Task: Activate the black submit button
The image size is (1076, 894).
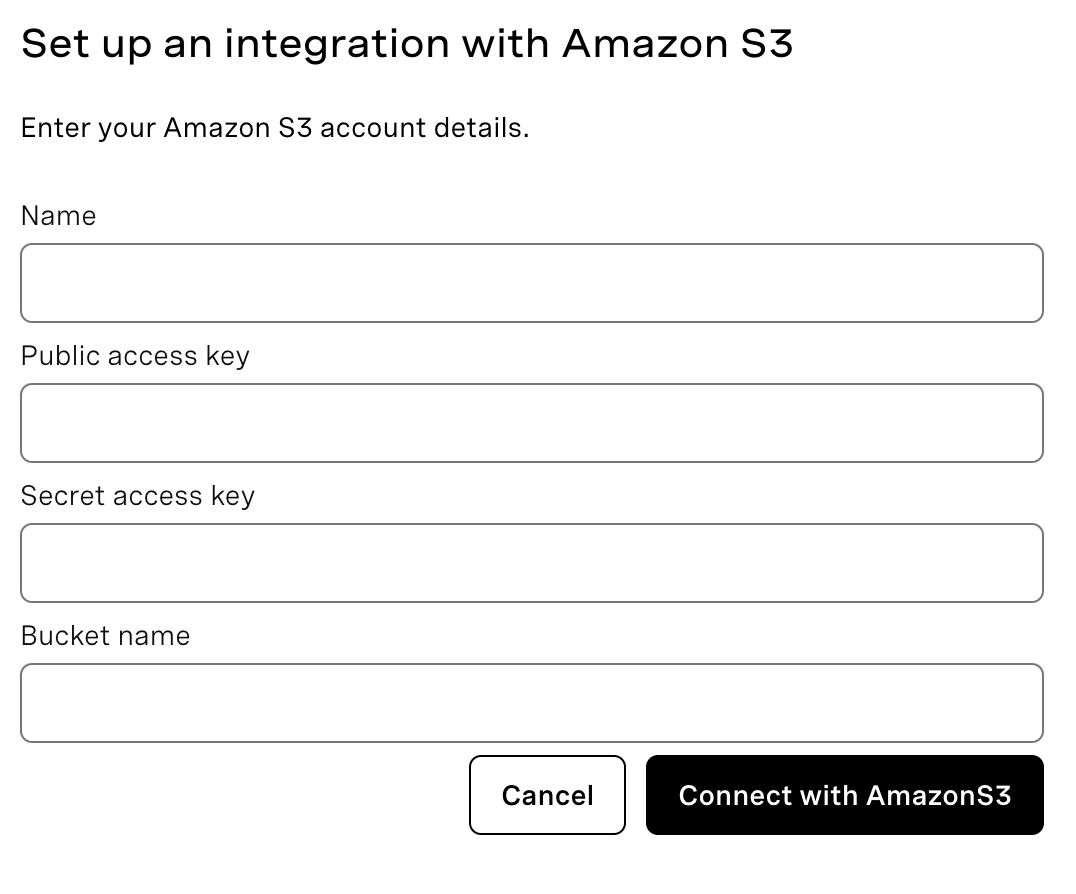Action: click(845, 795)
